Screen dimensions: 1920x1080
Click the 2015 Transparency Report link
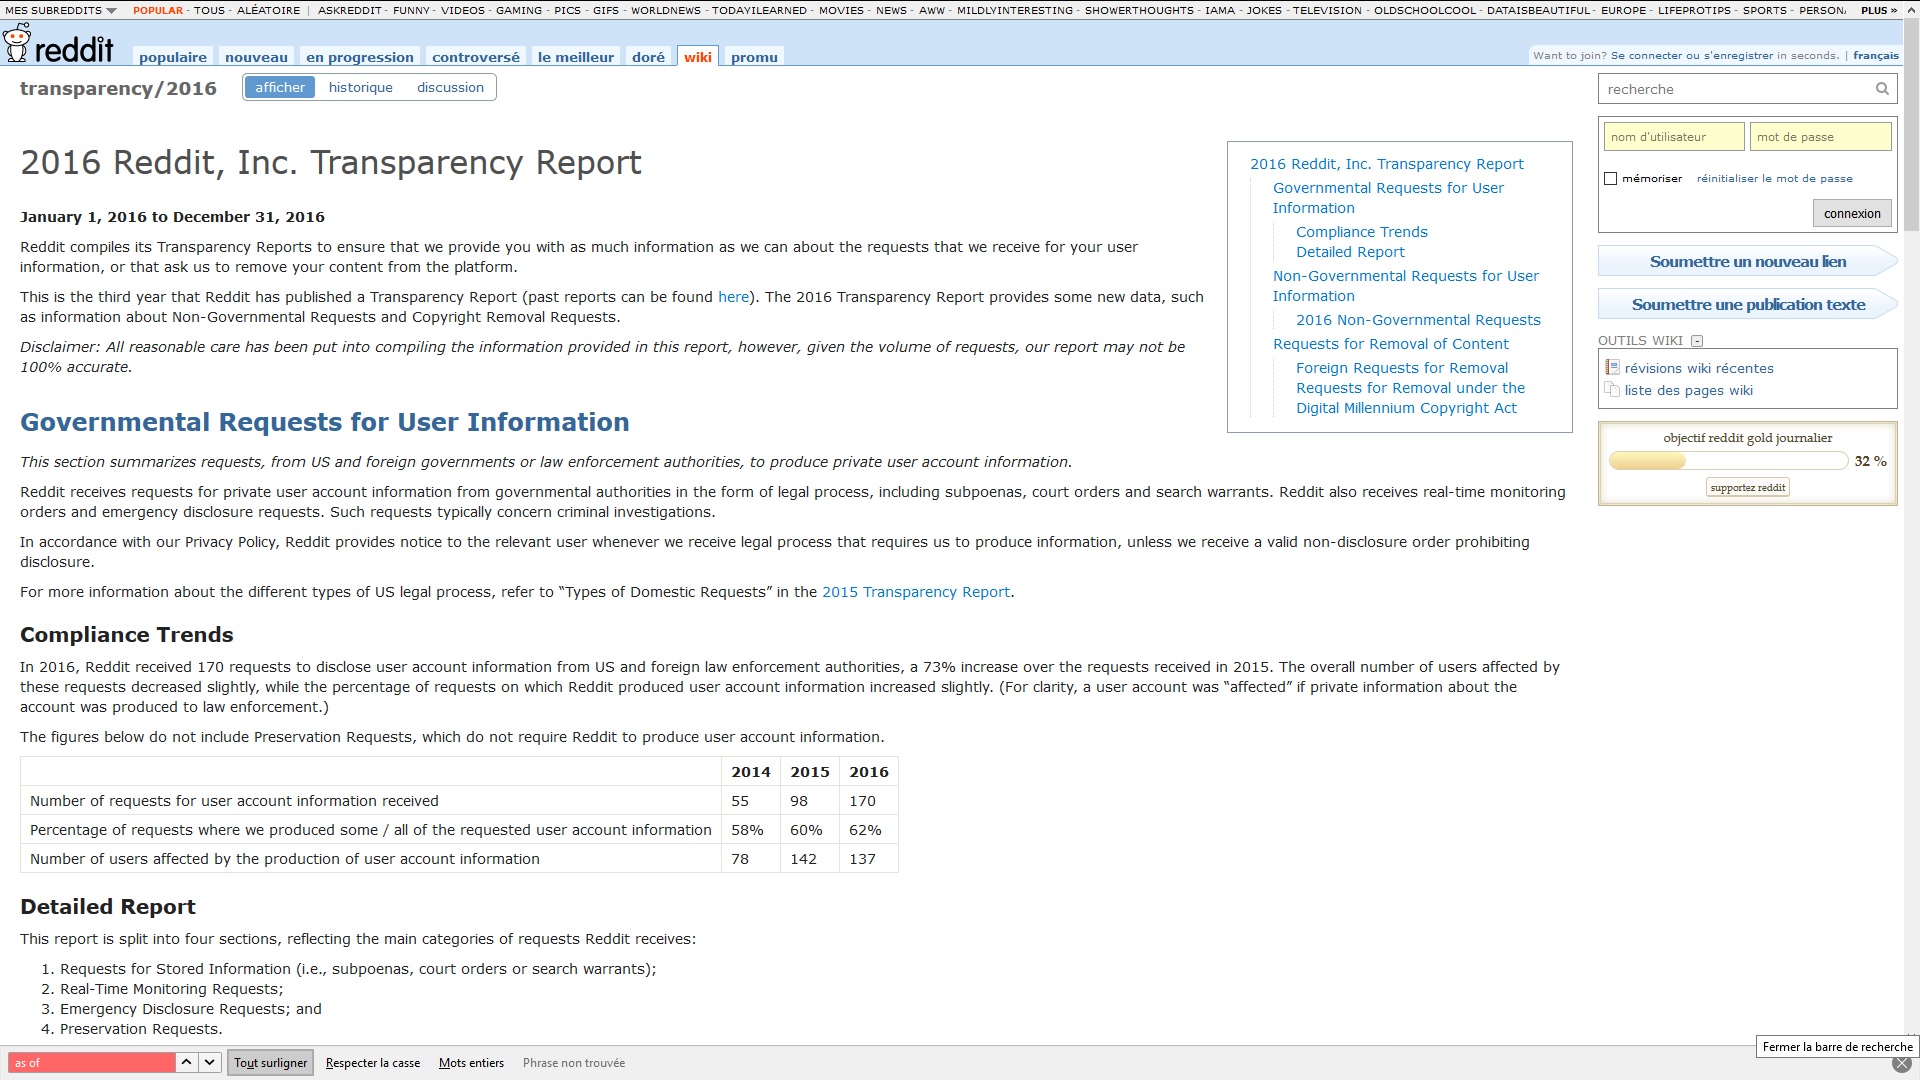(916, 591)
